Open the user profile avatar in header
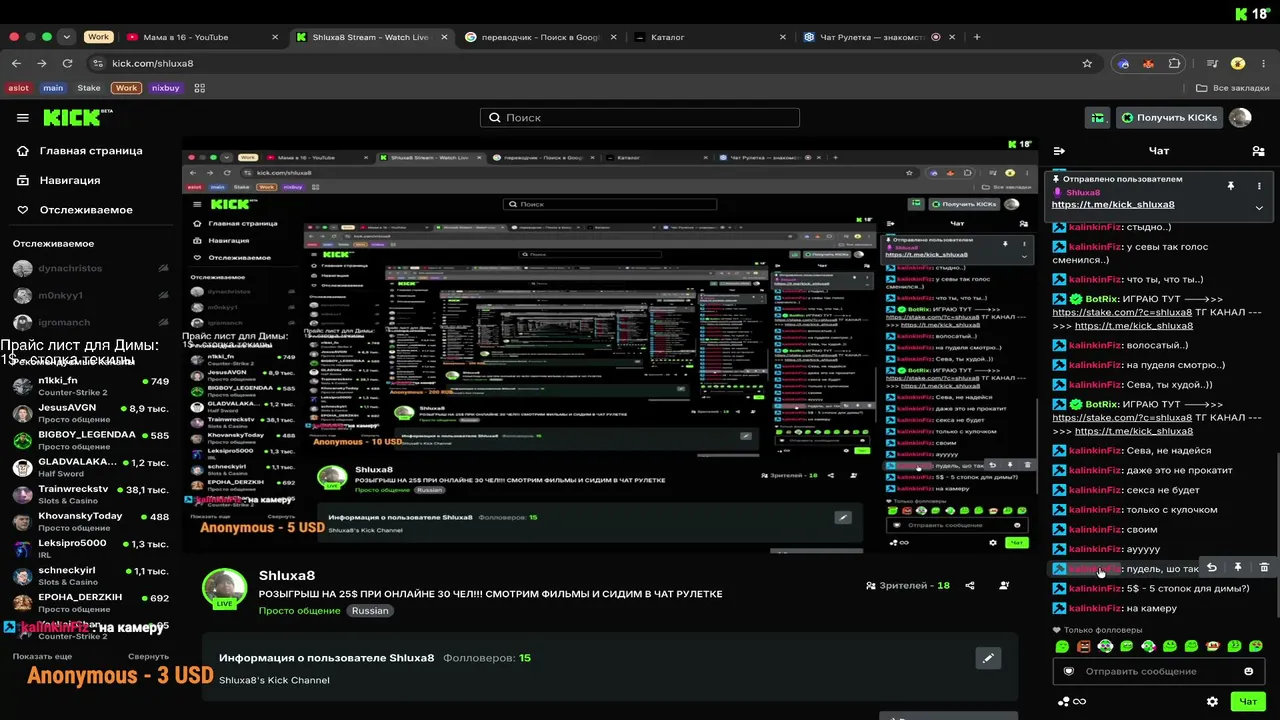Image resolution: width=1280 pixels, height=720 pixels. coord(1240,118)
